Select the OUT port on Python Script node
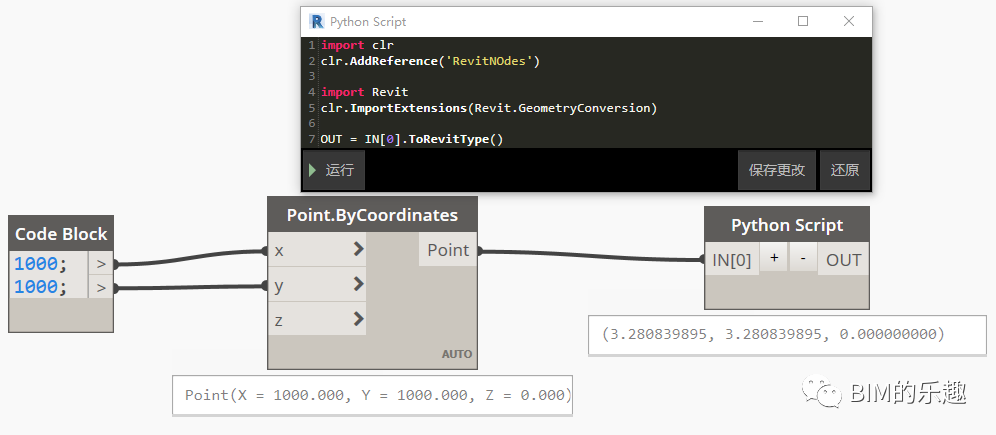 (843, 260)
